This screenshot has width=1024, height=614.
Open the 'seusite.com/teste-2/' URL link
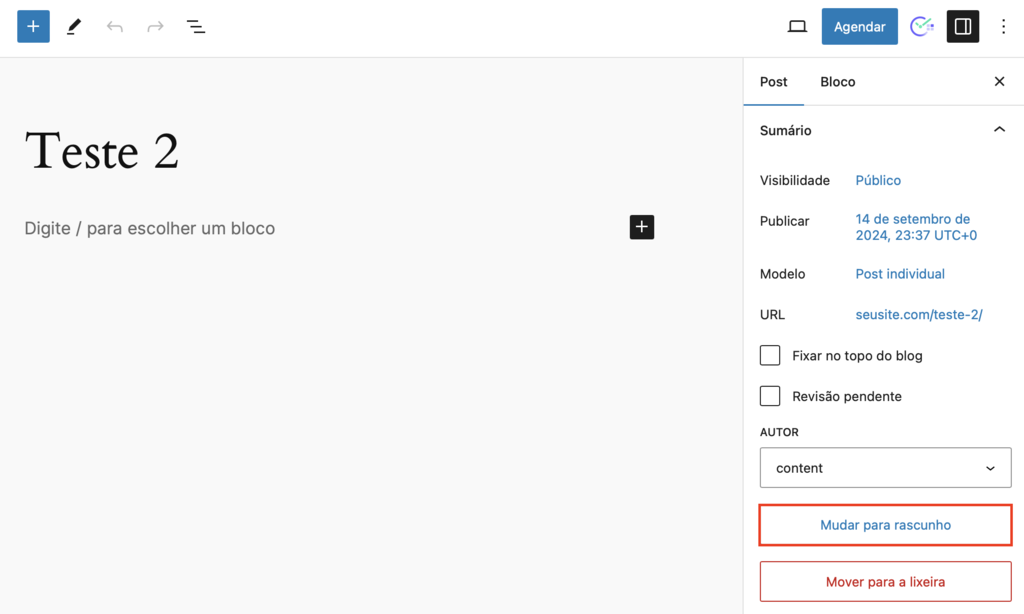pyautogui.click(x=918, y=314)
